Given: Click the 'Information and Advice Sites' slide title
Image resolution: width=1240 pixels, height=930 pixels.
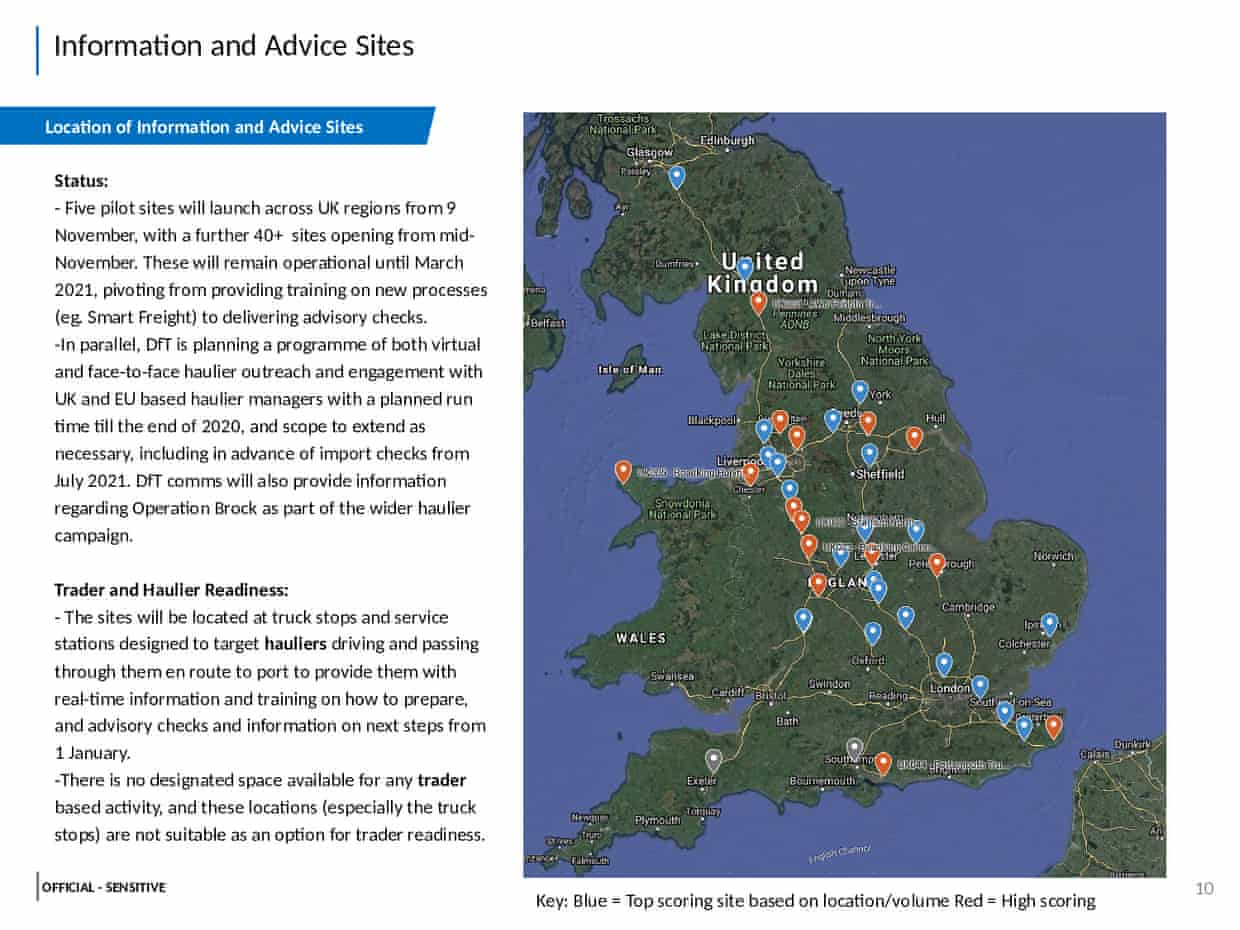Looking at the screenshot, I should point(233,46).
